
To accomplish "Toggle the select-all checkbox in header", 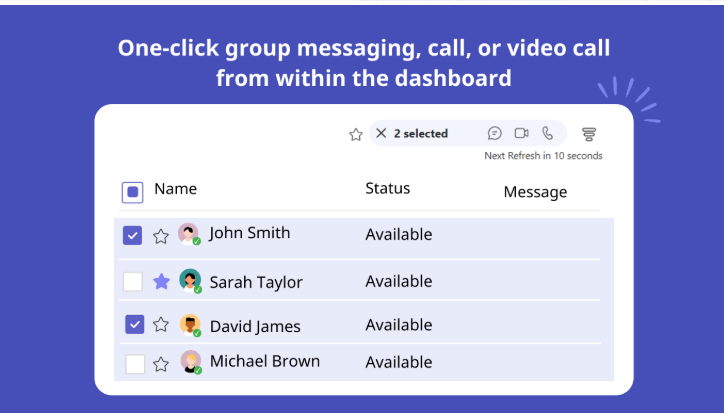I will [133, 192].
